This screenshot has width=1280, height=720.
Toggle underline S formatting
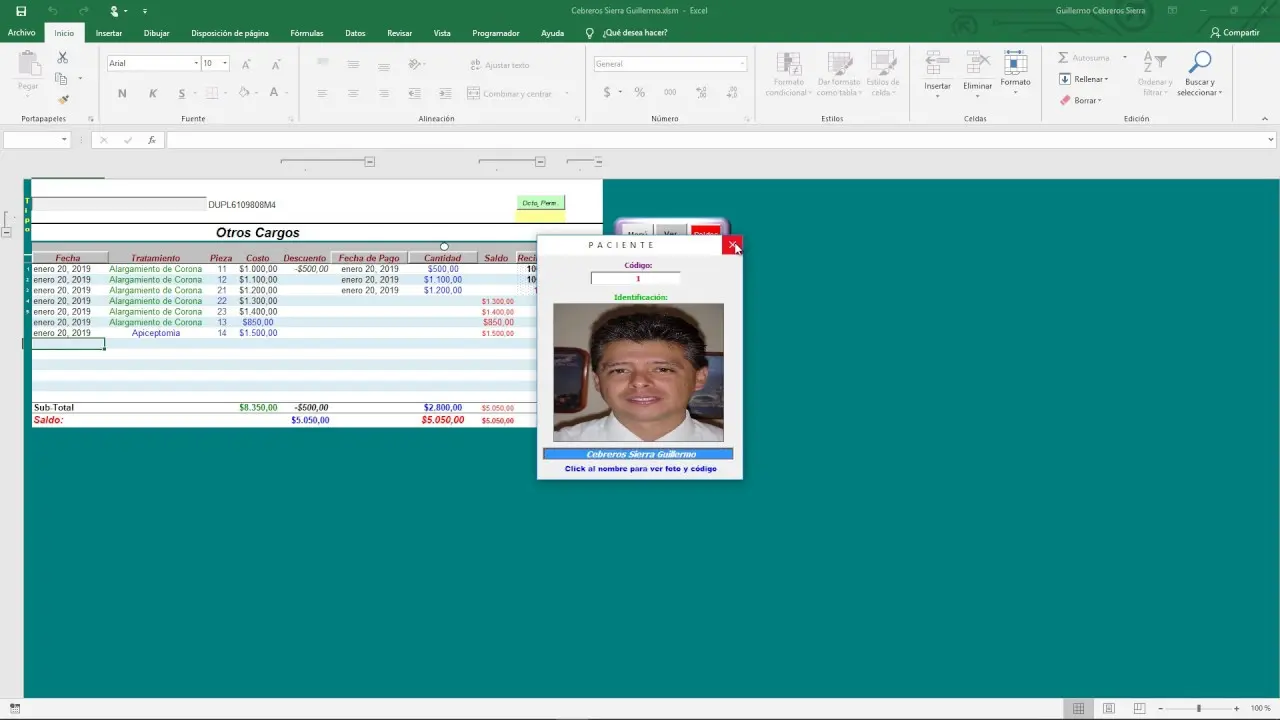(x=181, y=93)
